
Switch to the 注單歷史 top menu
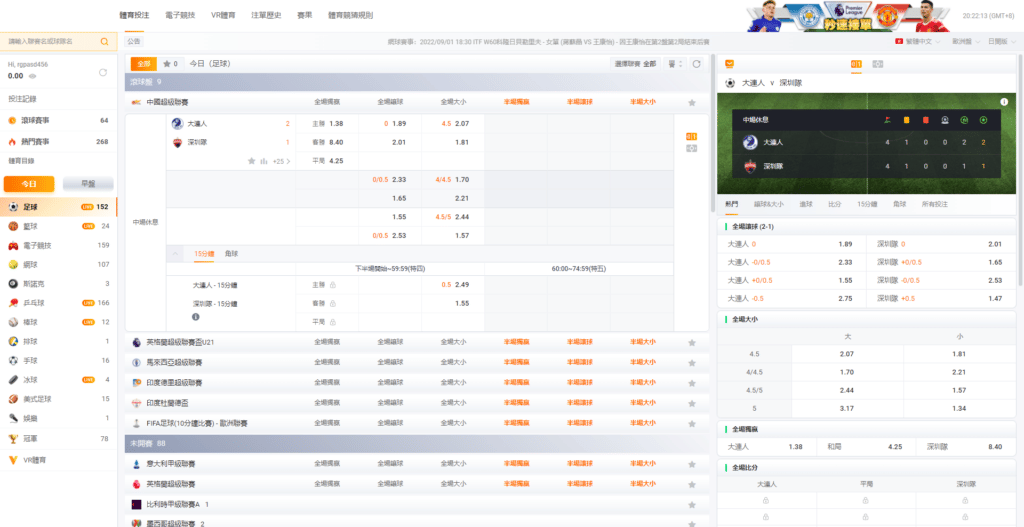click(265, 16)
